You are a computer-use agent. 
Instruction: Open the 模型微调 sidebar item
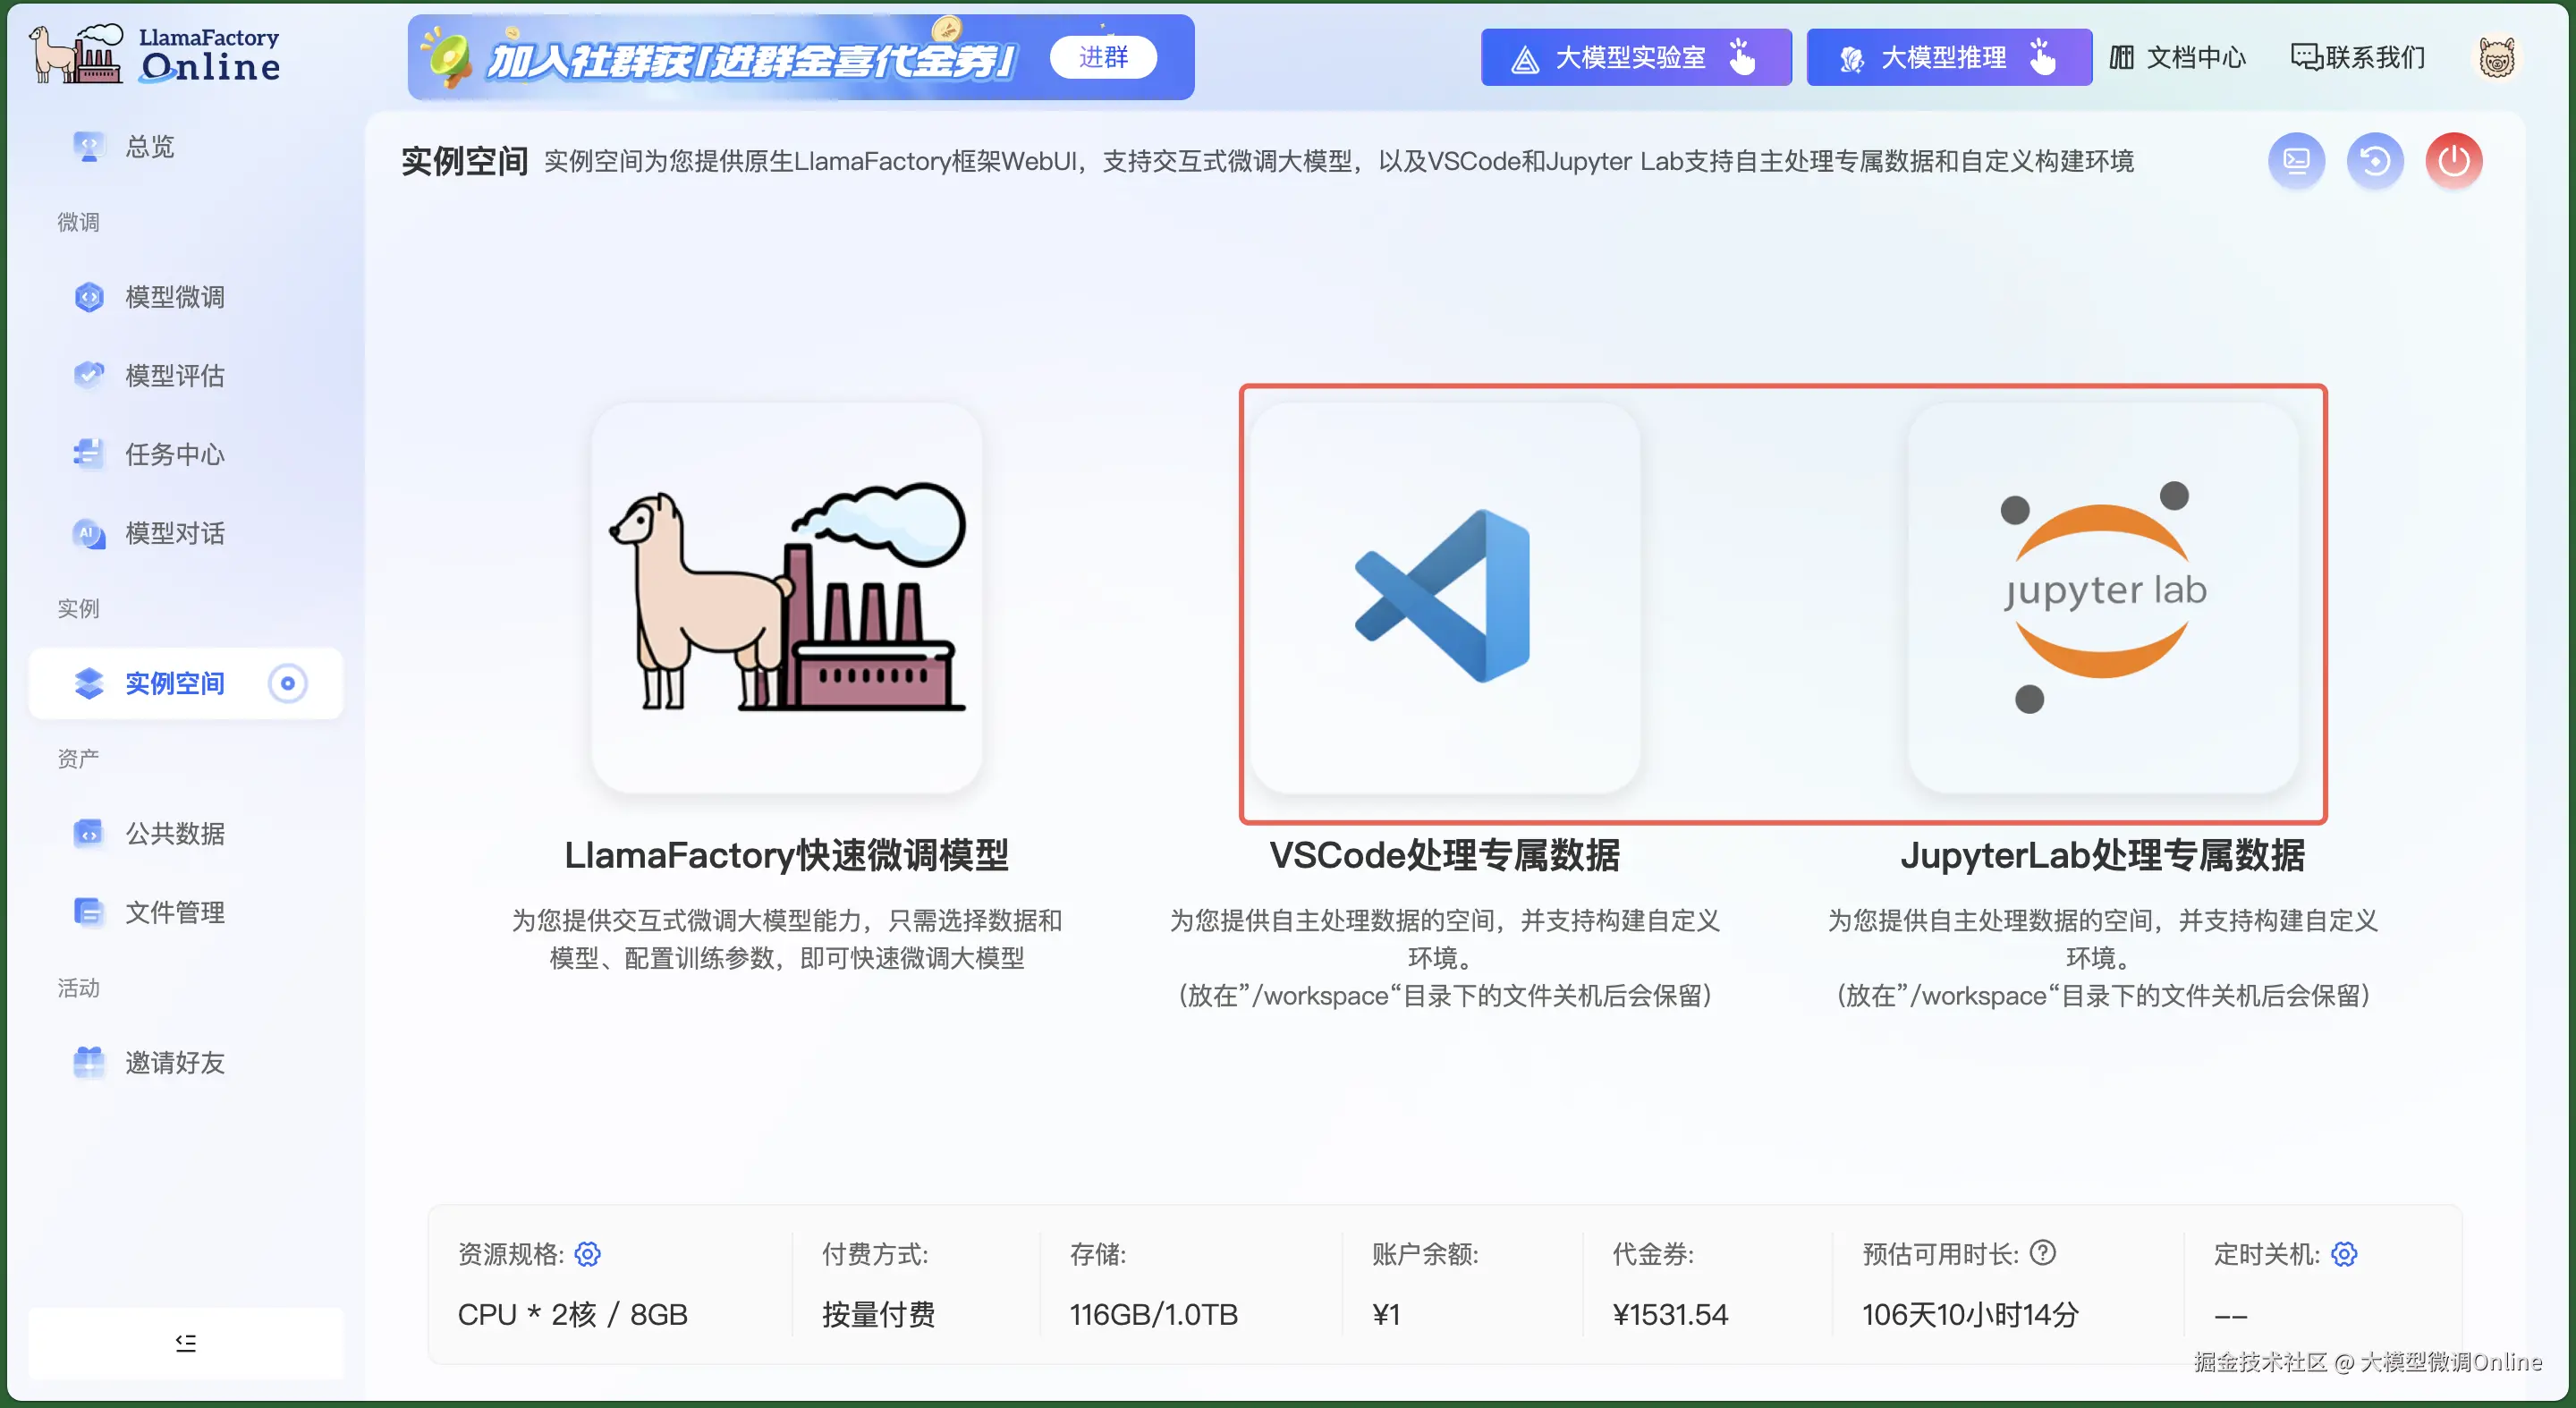click(x=174, y=297)
